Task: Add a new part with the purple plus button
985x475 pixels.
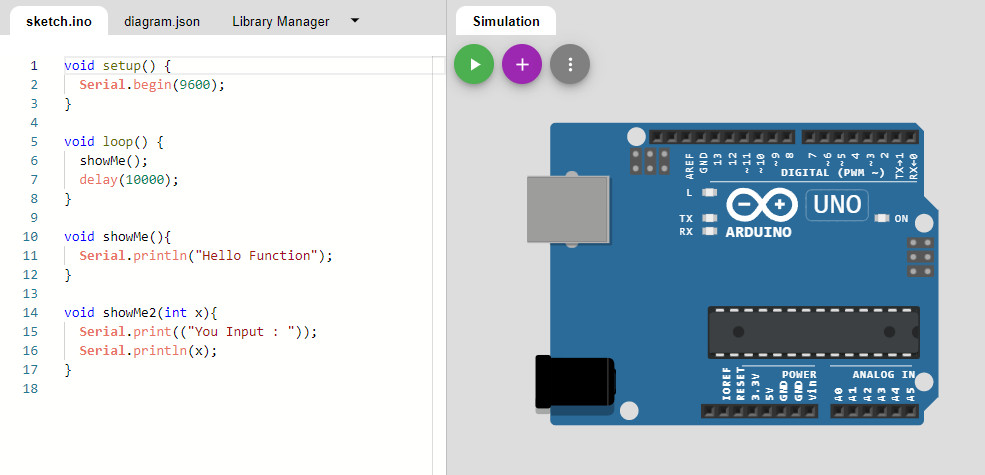Action: pyautogui.click(x=522, y=64)
